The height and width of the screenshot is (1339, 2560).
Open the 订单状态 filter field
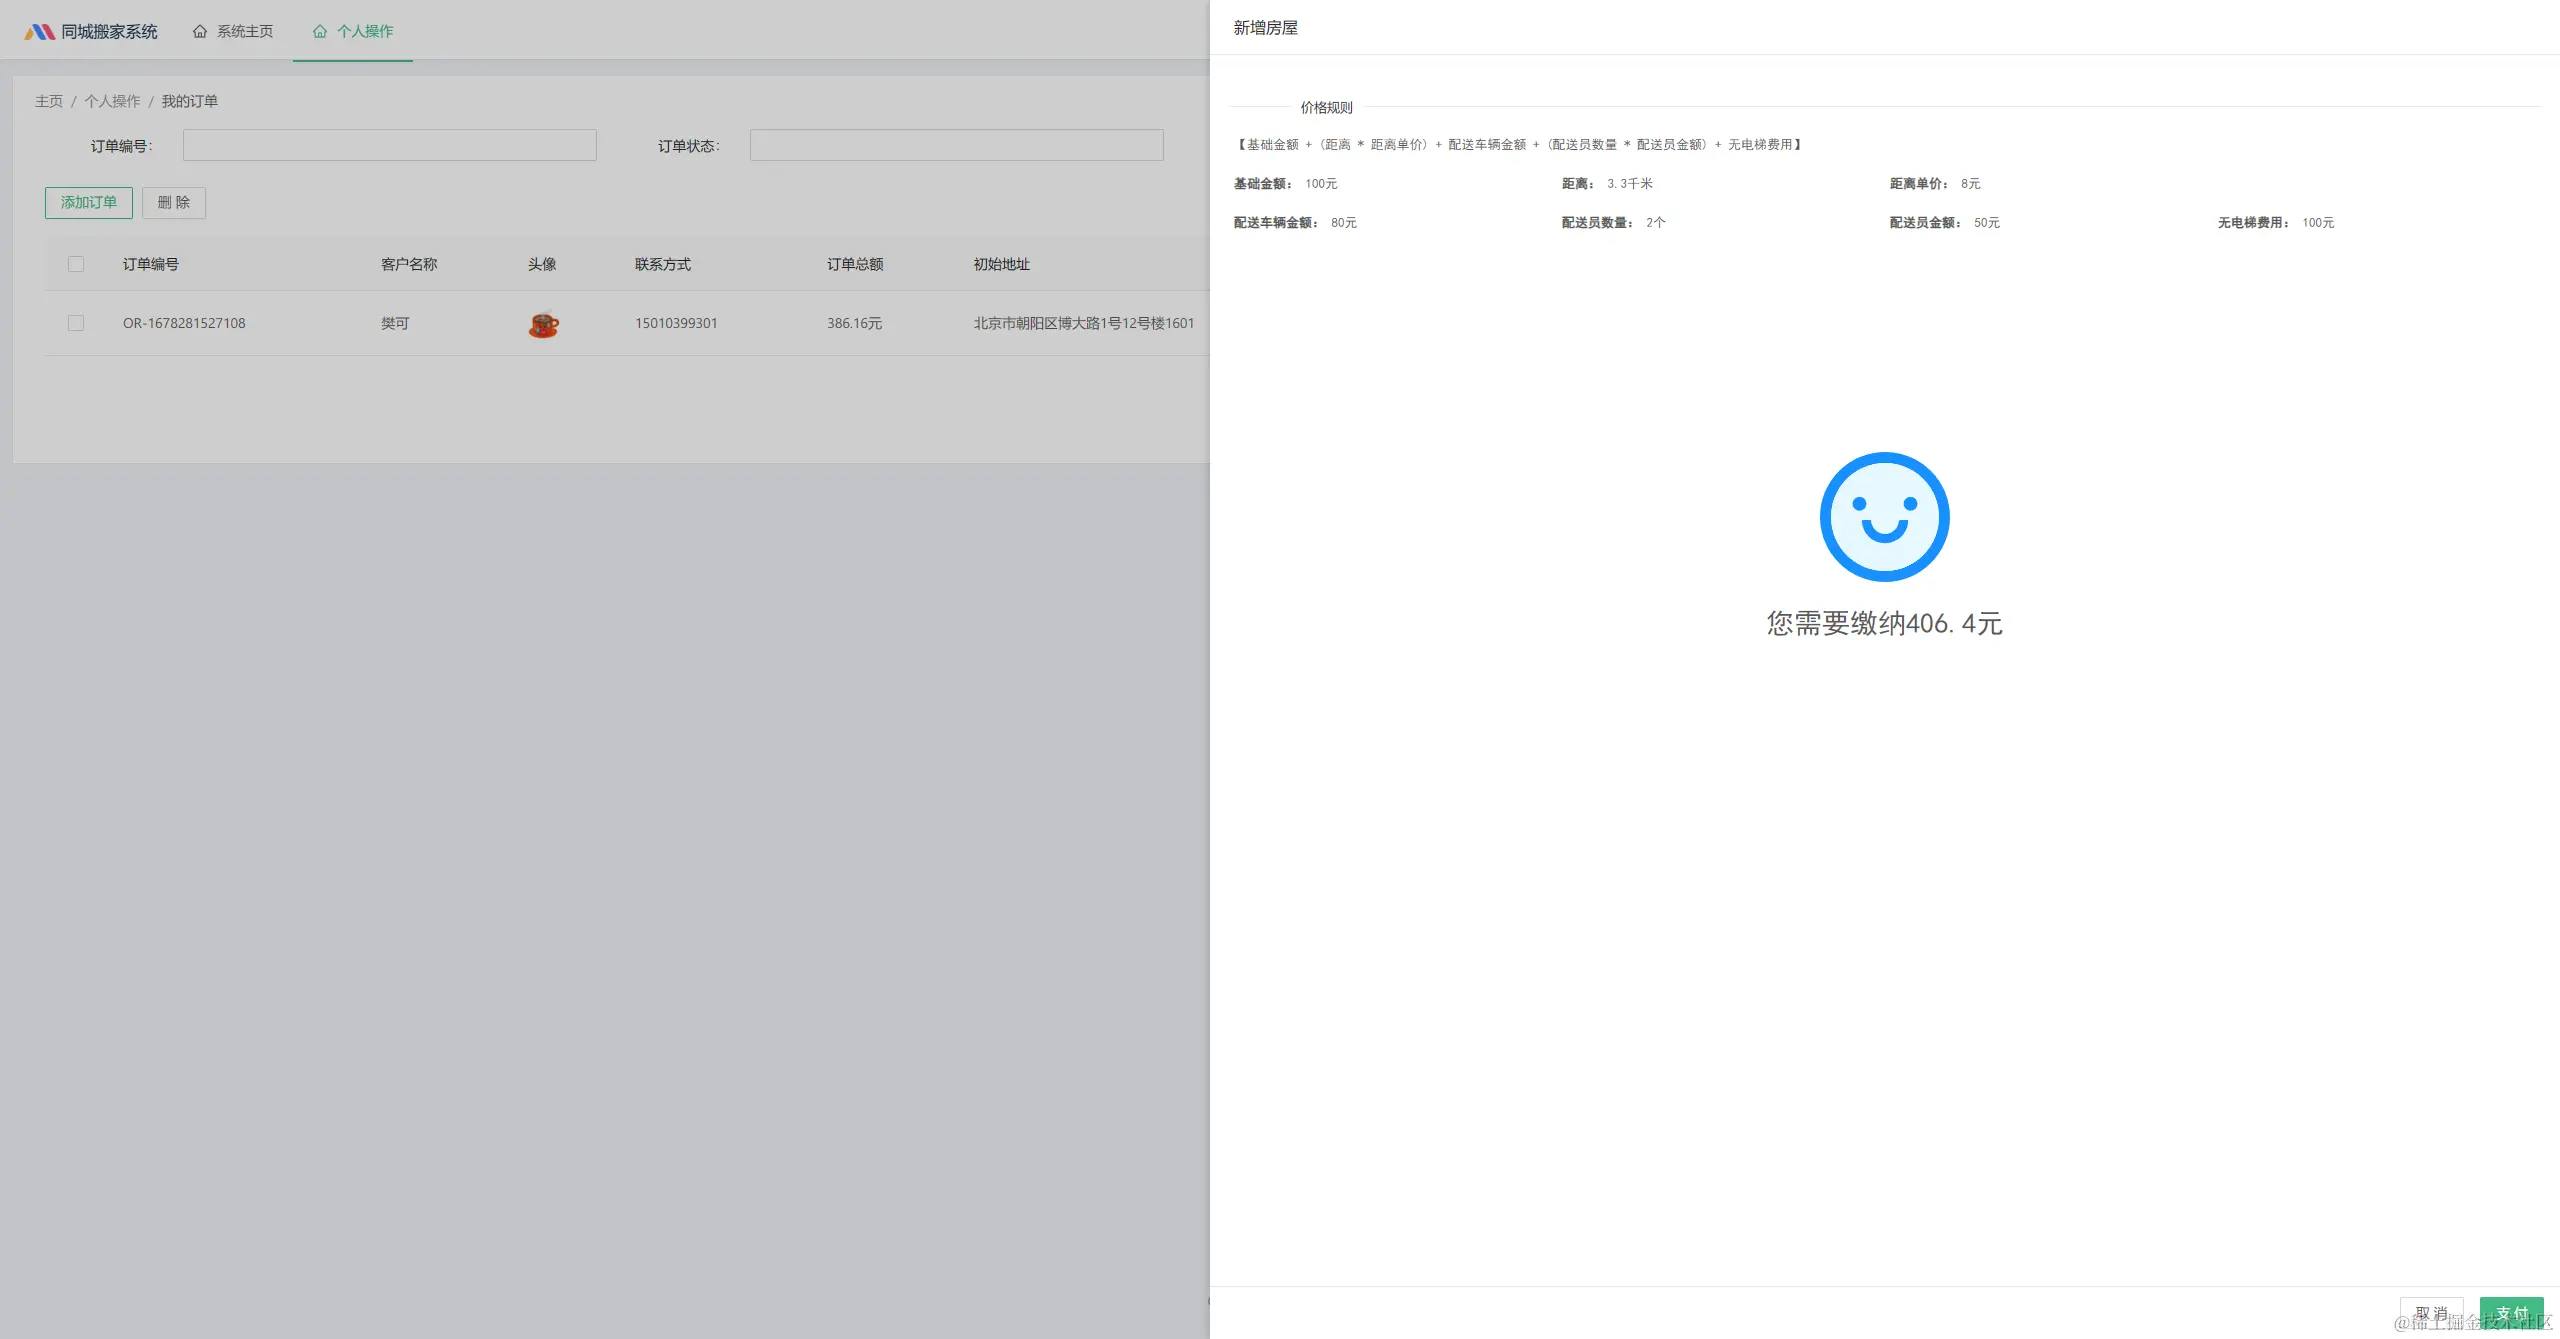[x=956, y=145]
